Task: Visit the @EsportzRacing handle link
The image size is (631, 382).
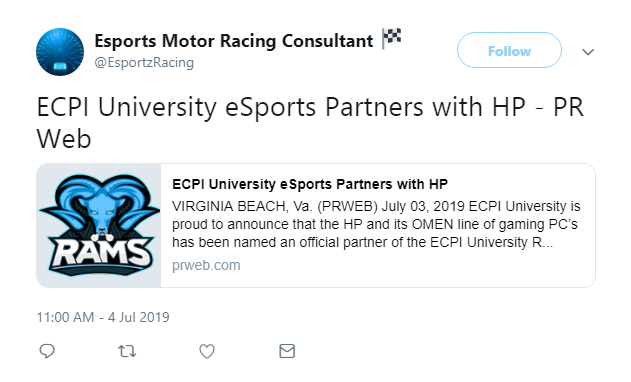Action: [x=144, y=63]
